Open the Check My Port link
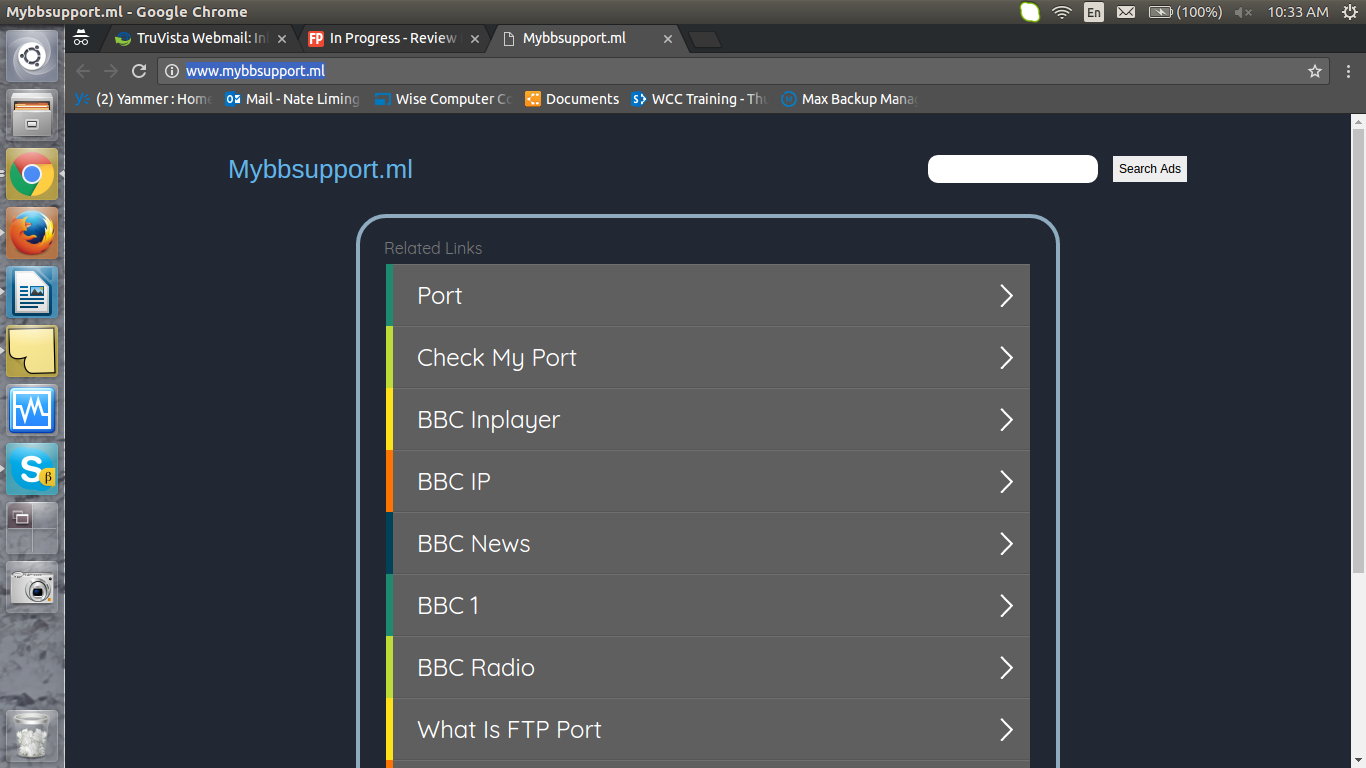The height and width of the screenshot is (768, 1366). click(x=708, y=358)
